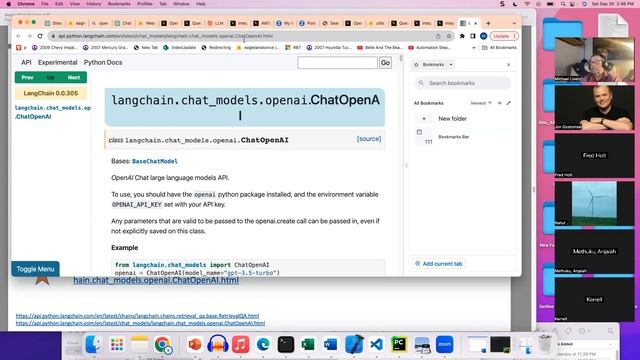The height and width of the screenshot is (360, 640).
Task: Open Chrome from the Dock
Action: 162,344
